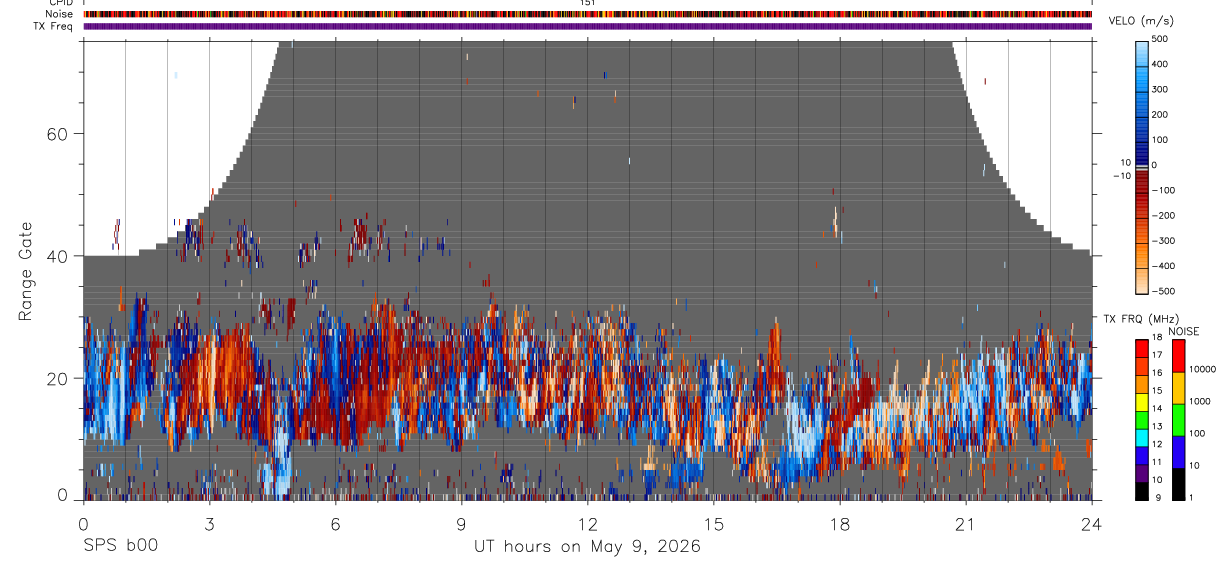Click the '6' UT hour tick label
The width and height of the screenshot is (1228, 567).
[x=335, y=523]
